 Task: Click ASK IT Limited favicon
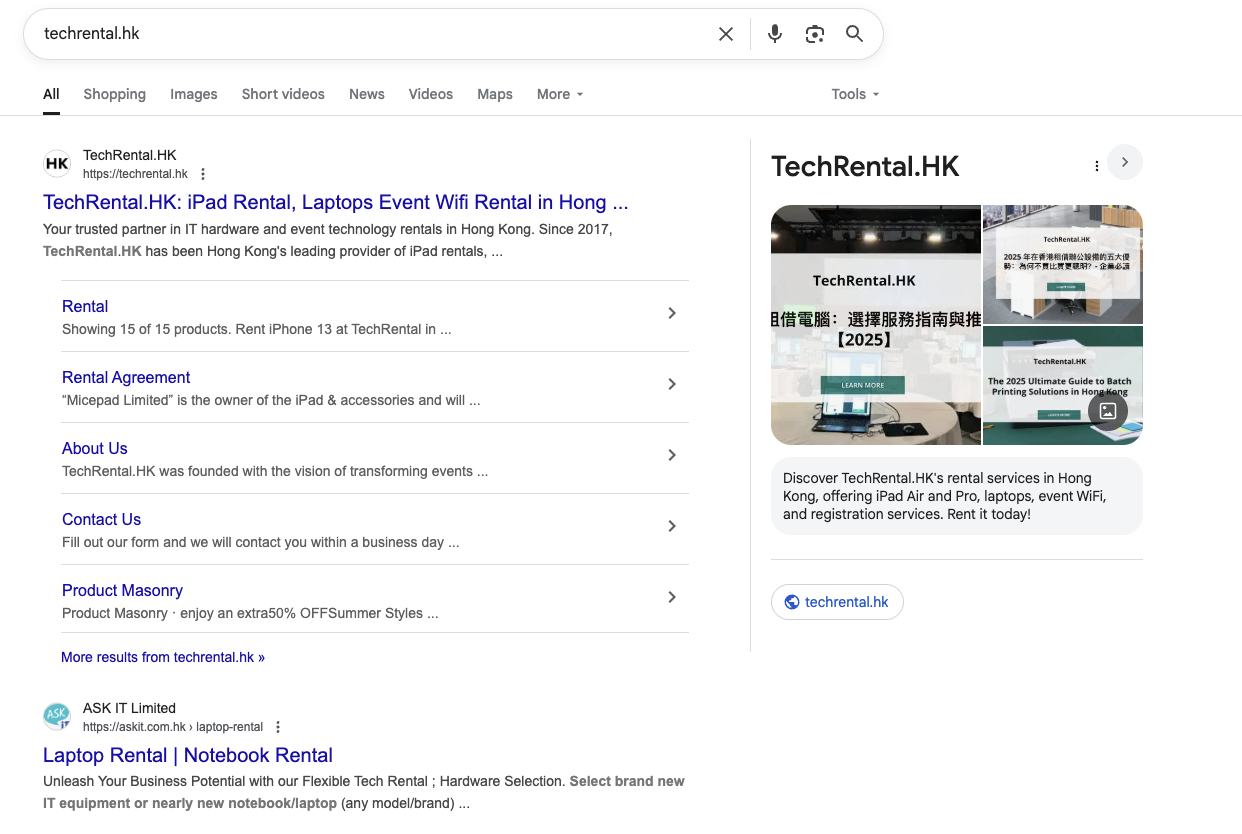(57, 717)
